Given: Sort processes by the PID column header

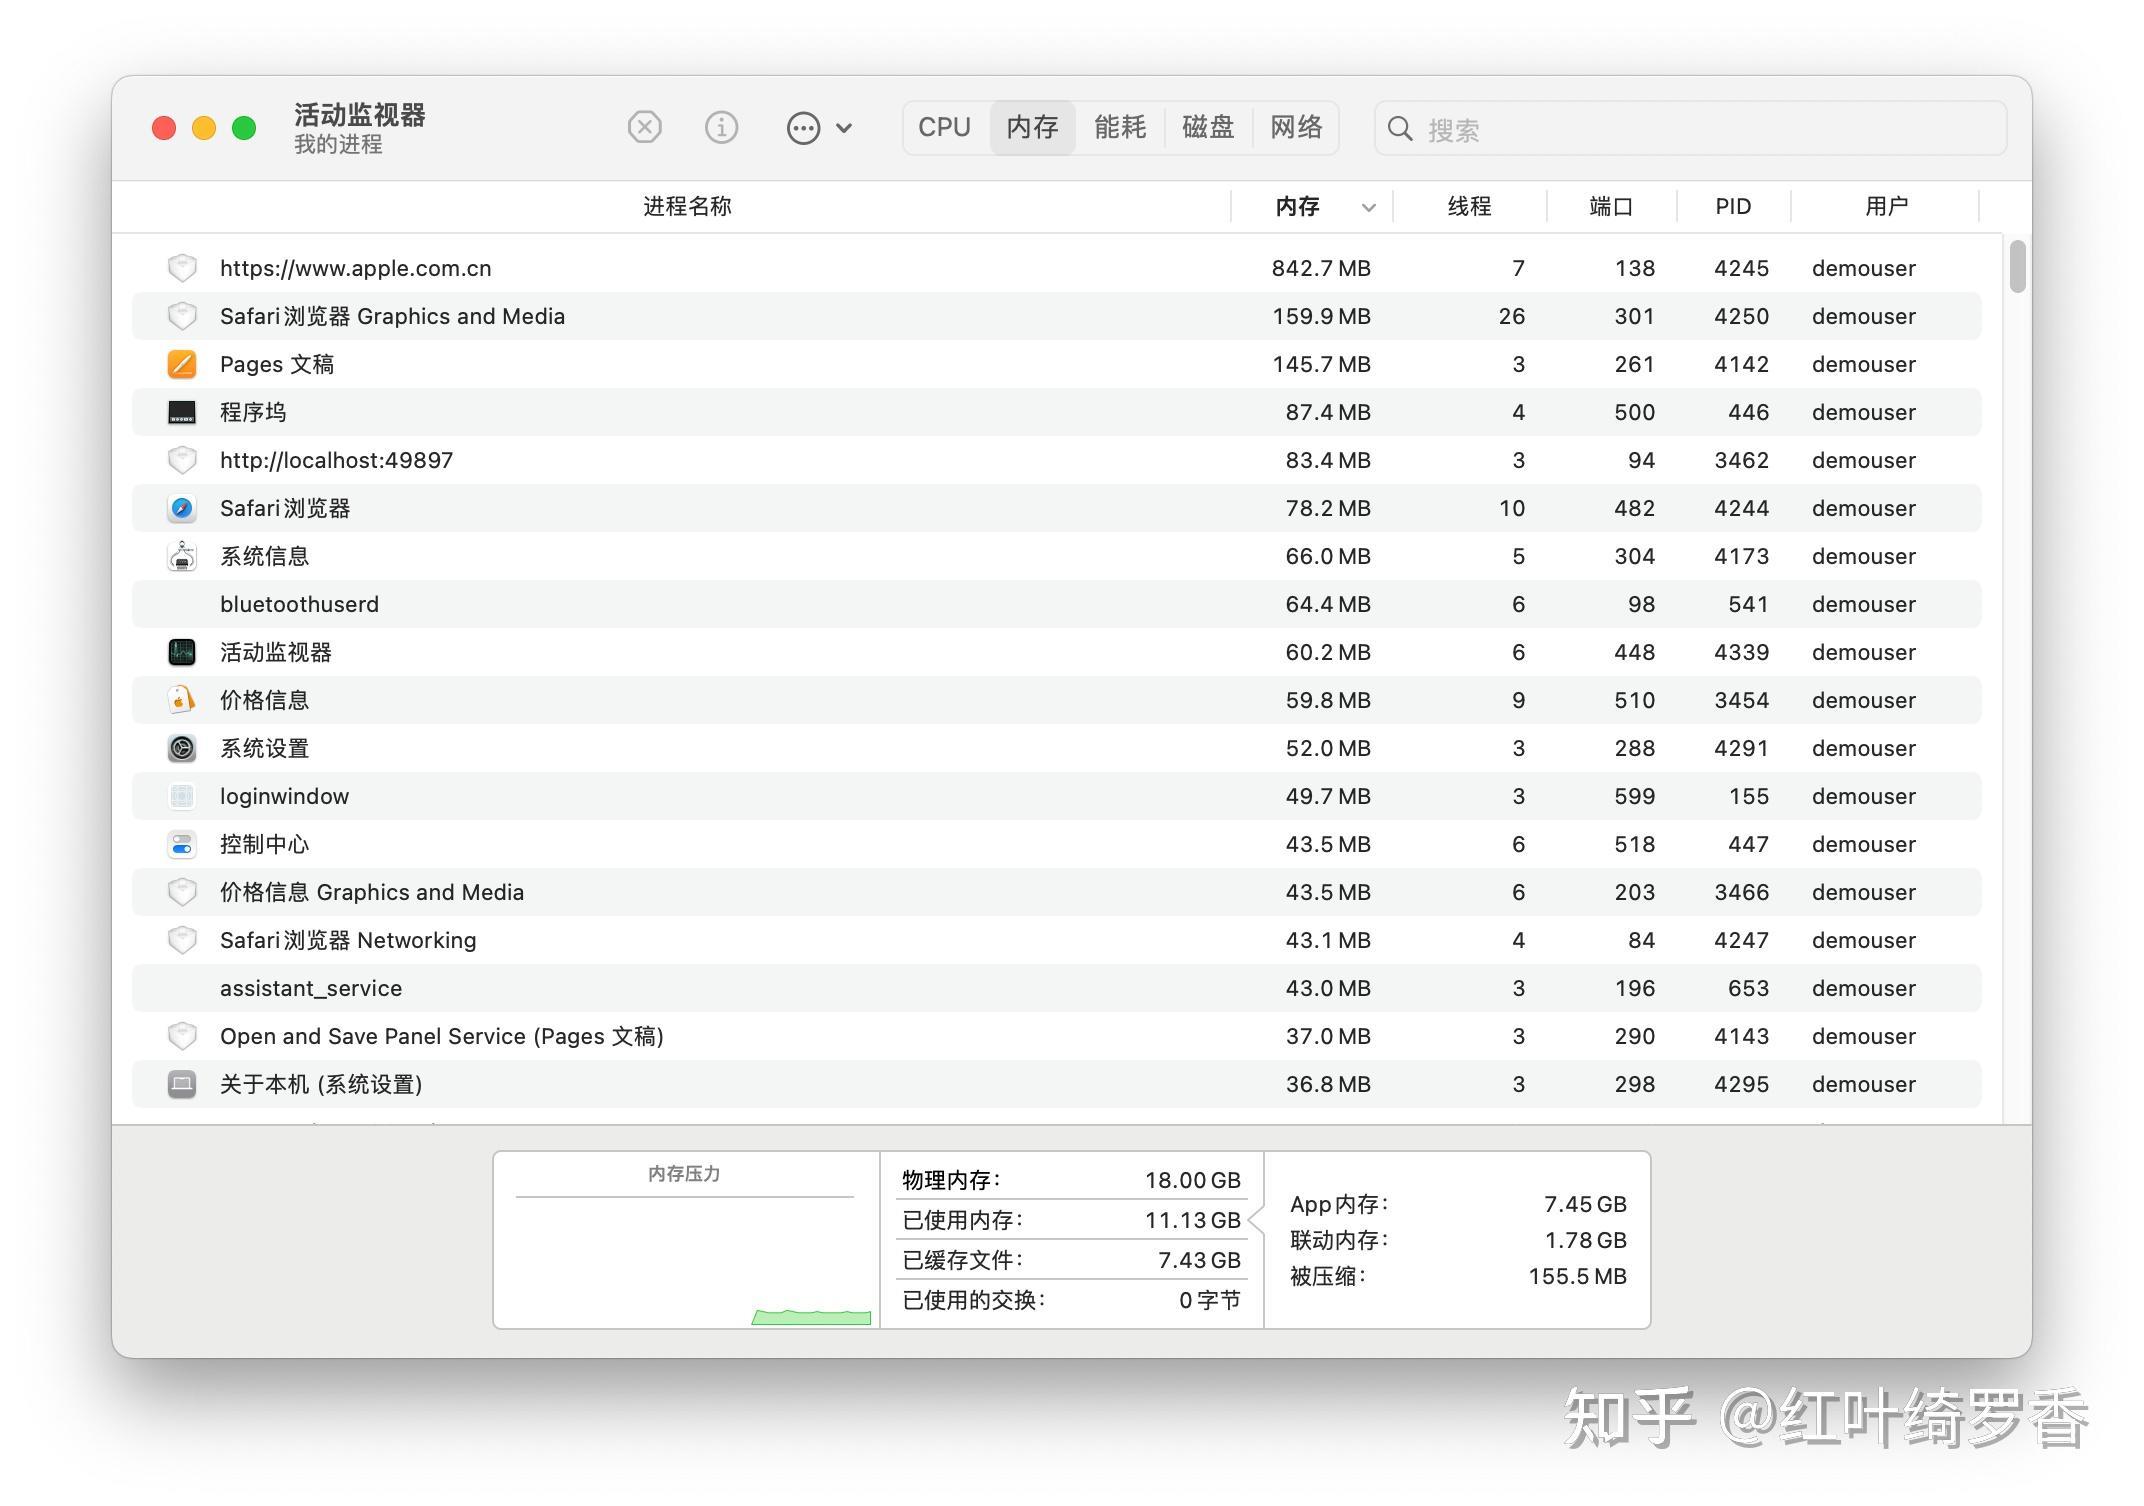Looking at the screenshot, I should [1732, 206].
